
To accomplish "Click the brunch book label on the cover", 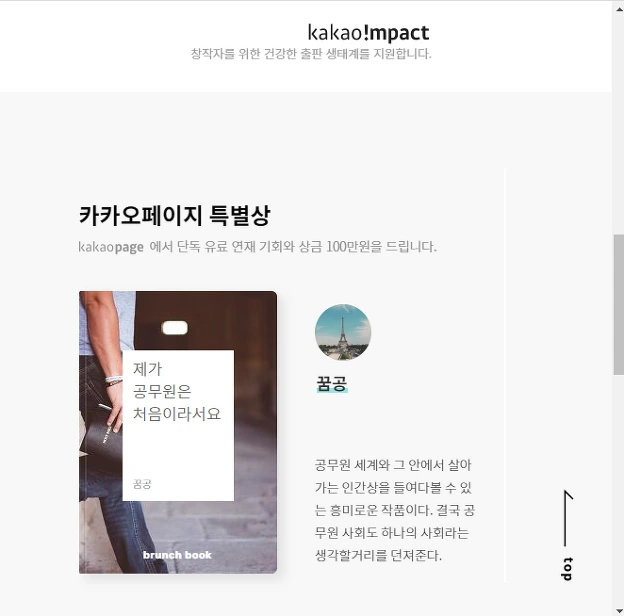I will click(x=177, y=555).
